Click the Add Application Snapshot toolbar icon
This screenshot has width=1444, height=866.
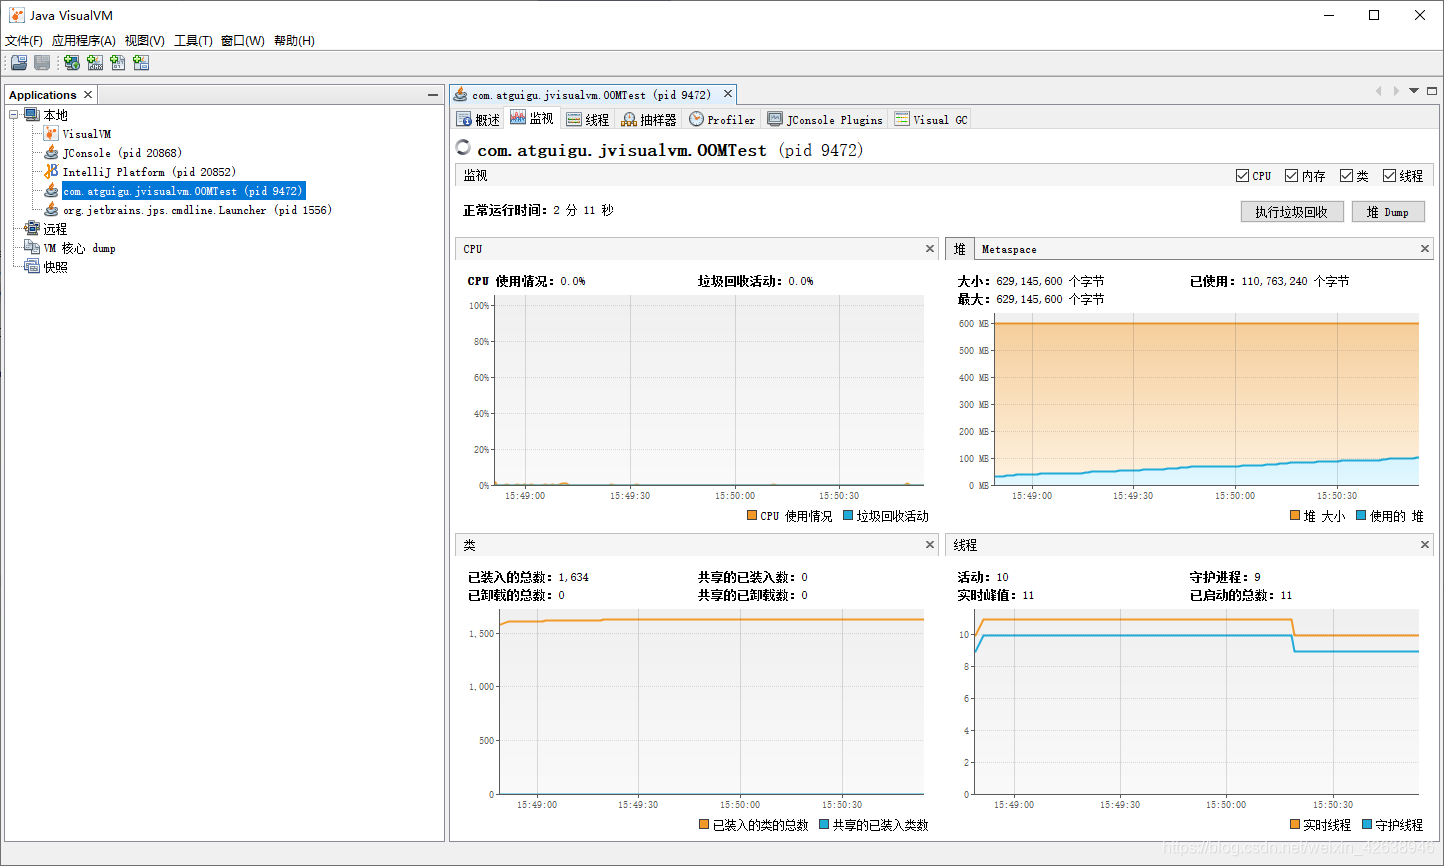pyautogui.click(x=141, y=62)
